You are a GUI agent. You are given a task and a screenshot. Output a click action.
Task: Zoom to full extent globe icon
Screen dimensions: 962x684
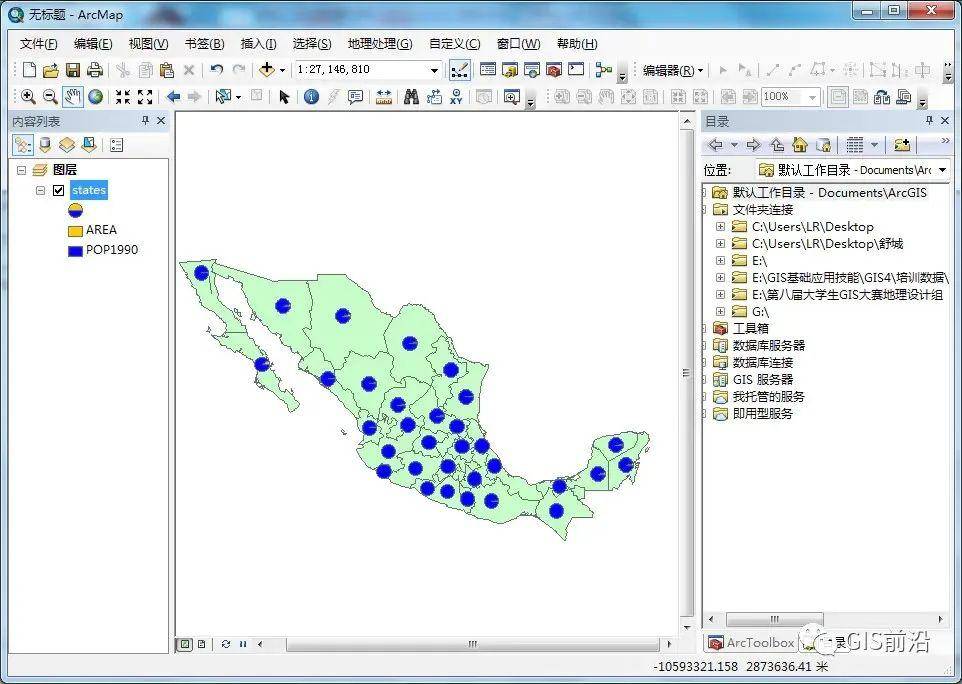click(95, 97)
